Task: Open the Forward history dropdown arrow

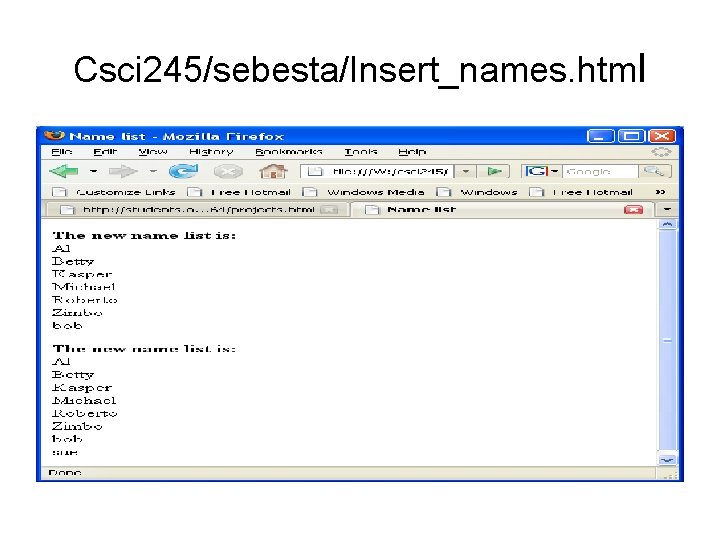Action: tap(153, 171)
